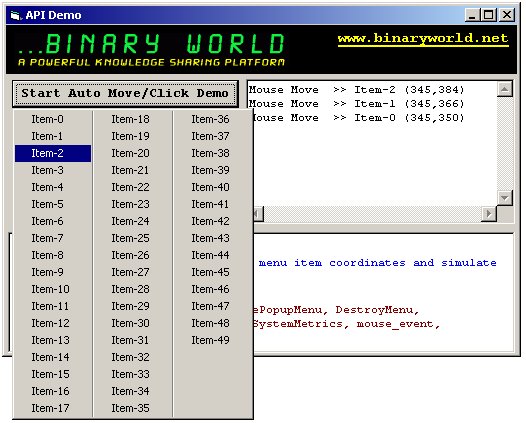
Task: Pick Item-22 from the popup menu
Action: click(133, 187)
